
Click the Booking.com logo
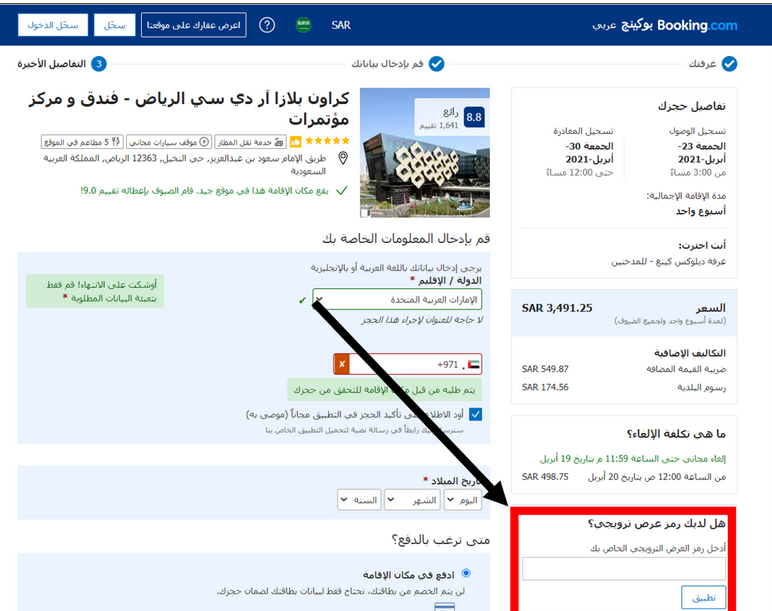[697, 25]
